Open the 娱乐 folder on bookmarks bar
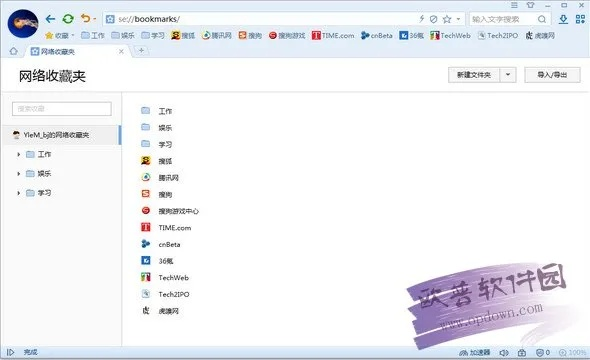 point(123,35)
